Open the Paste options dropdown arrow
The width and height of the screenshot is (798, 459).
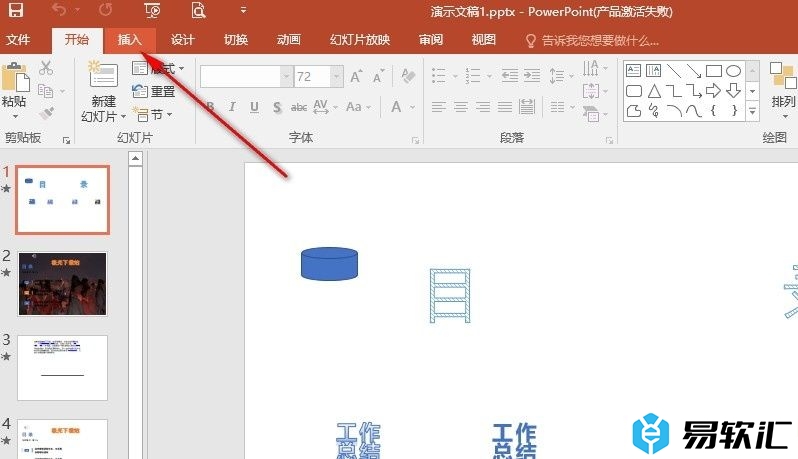pos(15,117)
